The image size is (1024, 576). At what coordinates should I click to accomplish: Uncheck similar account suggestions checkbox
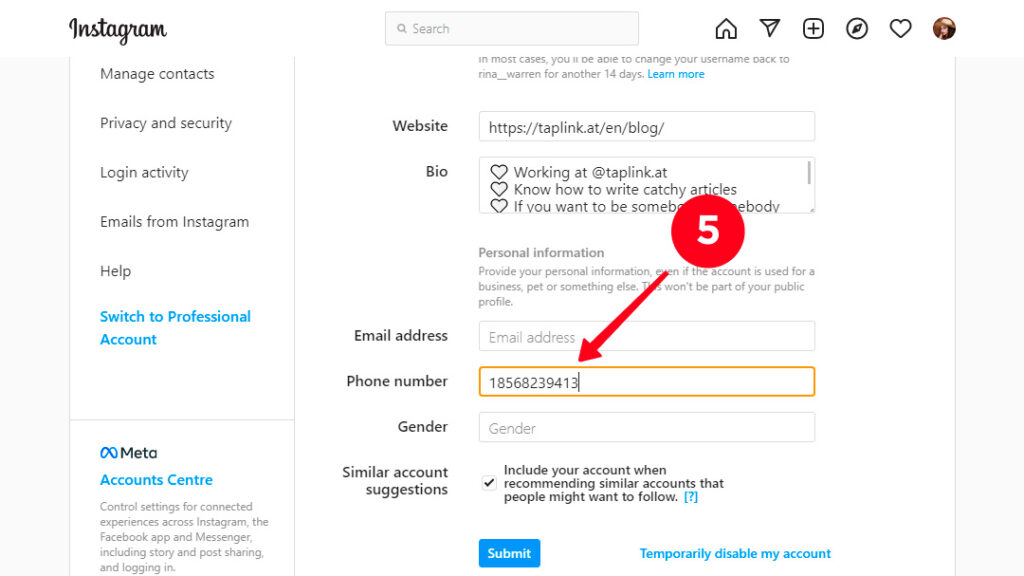point(488,483)
